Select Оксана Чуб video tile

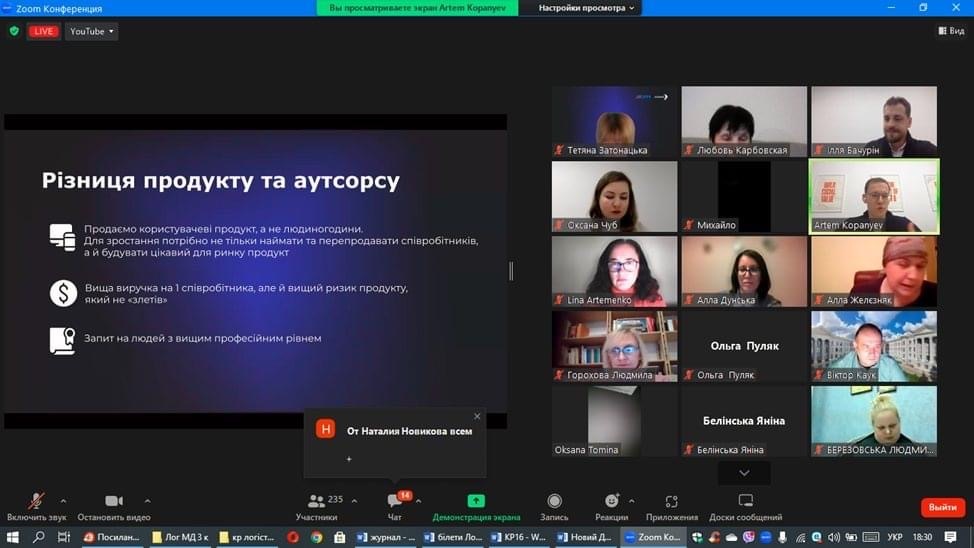click(614, 196)
